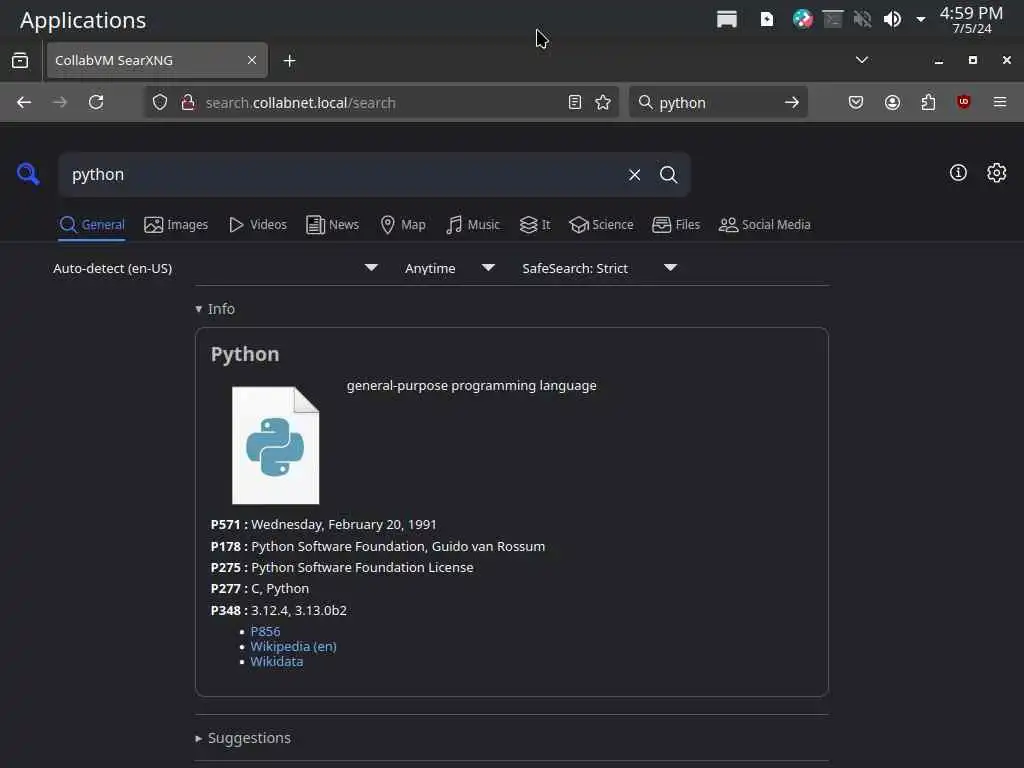Expand the Suggestions section
Screen dimensions: 1024x768
click(243, 738)
